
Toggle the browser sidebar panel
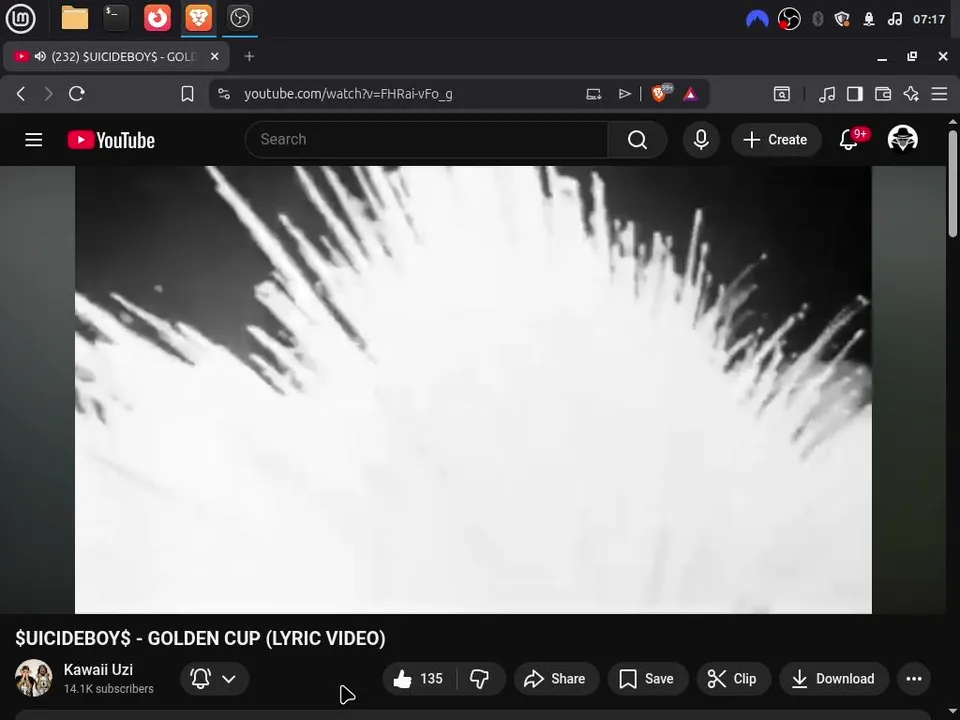(855, 94)
